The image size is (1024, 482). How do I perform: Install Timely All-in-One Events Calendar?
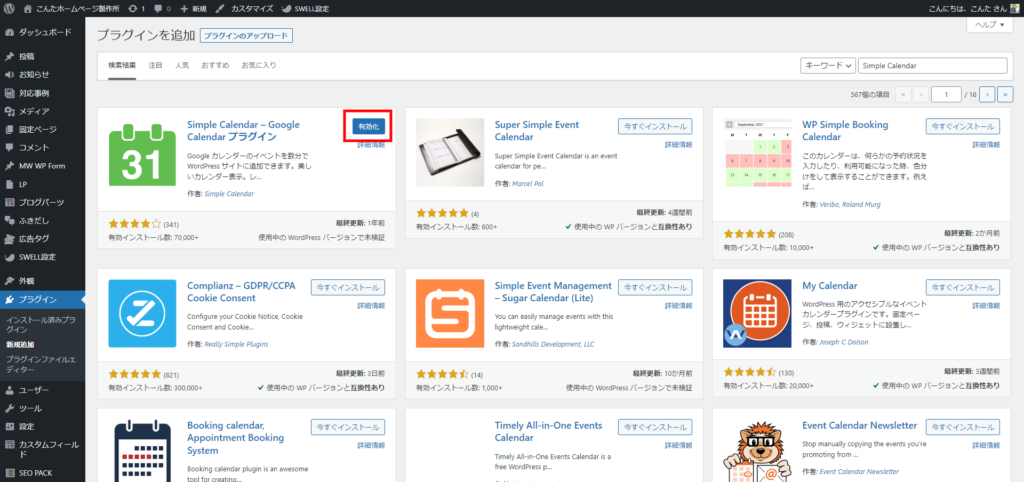pos(655,427)
